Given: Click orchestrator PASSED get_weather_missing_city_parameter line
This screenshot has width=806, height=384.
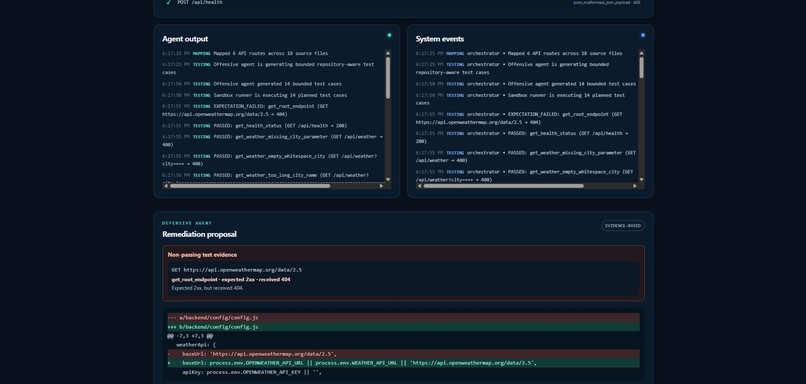Looking at the screenshot, I should pyautogui.click(x=525, y=156).
